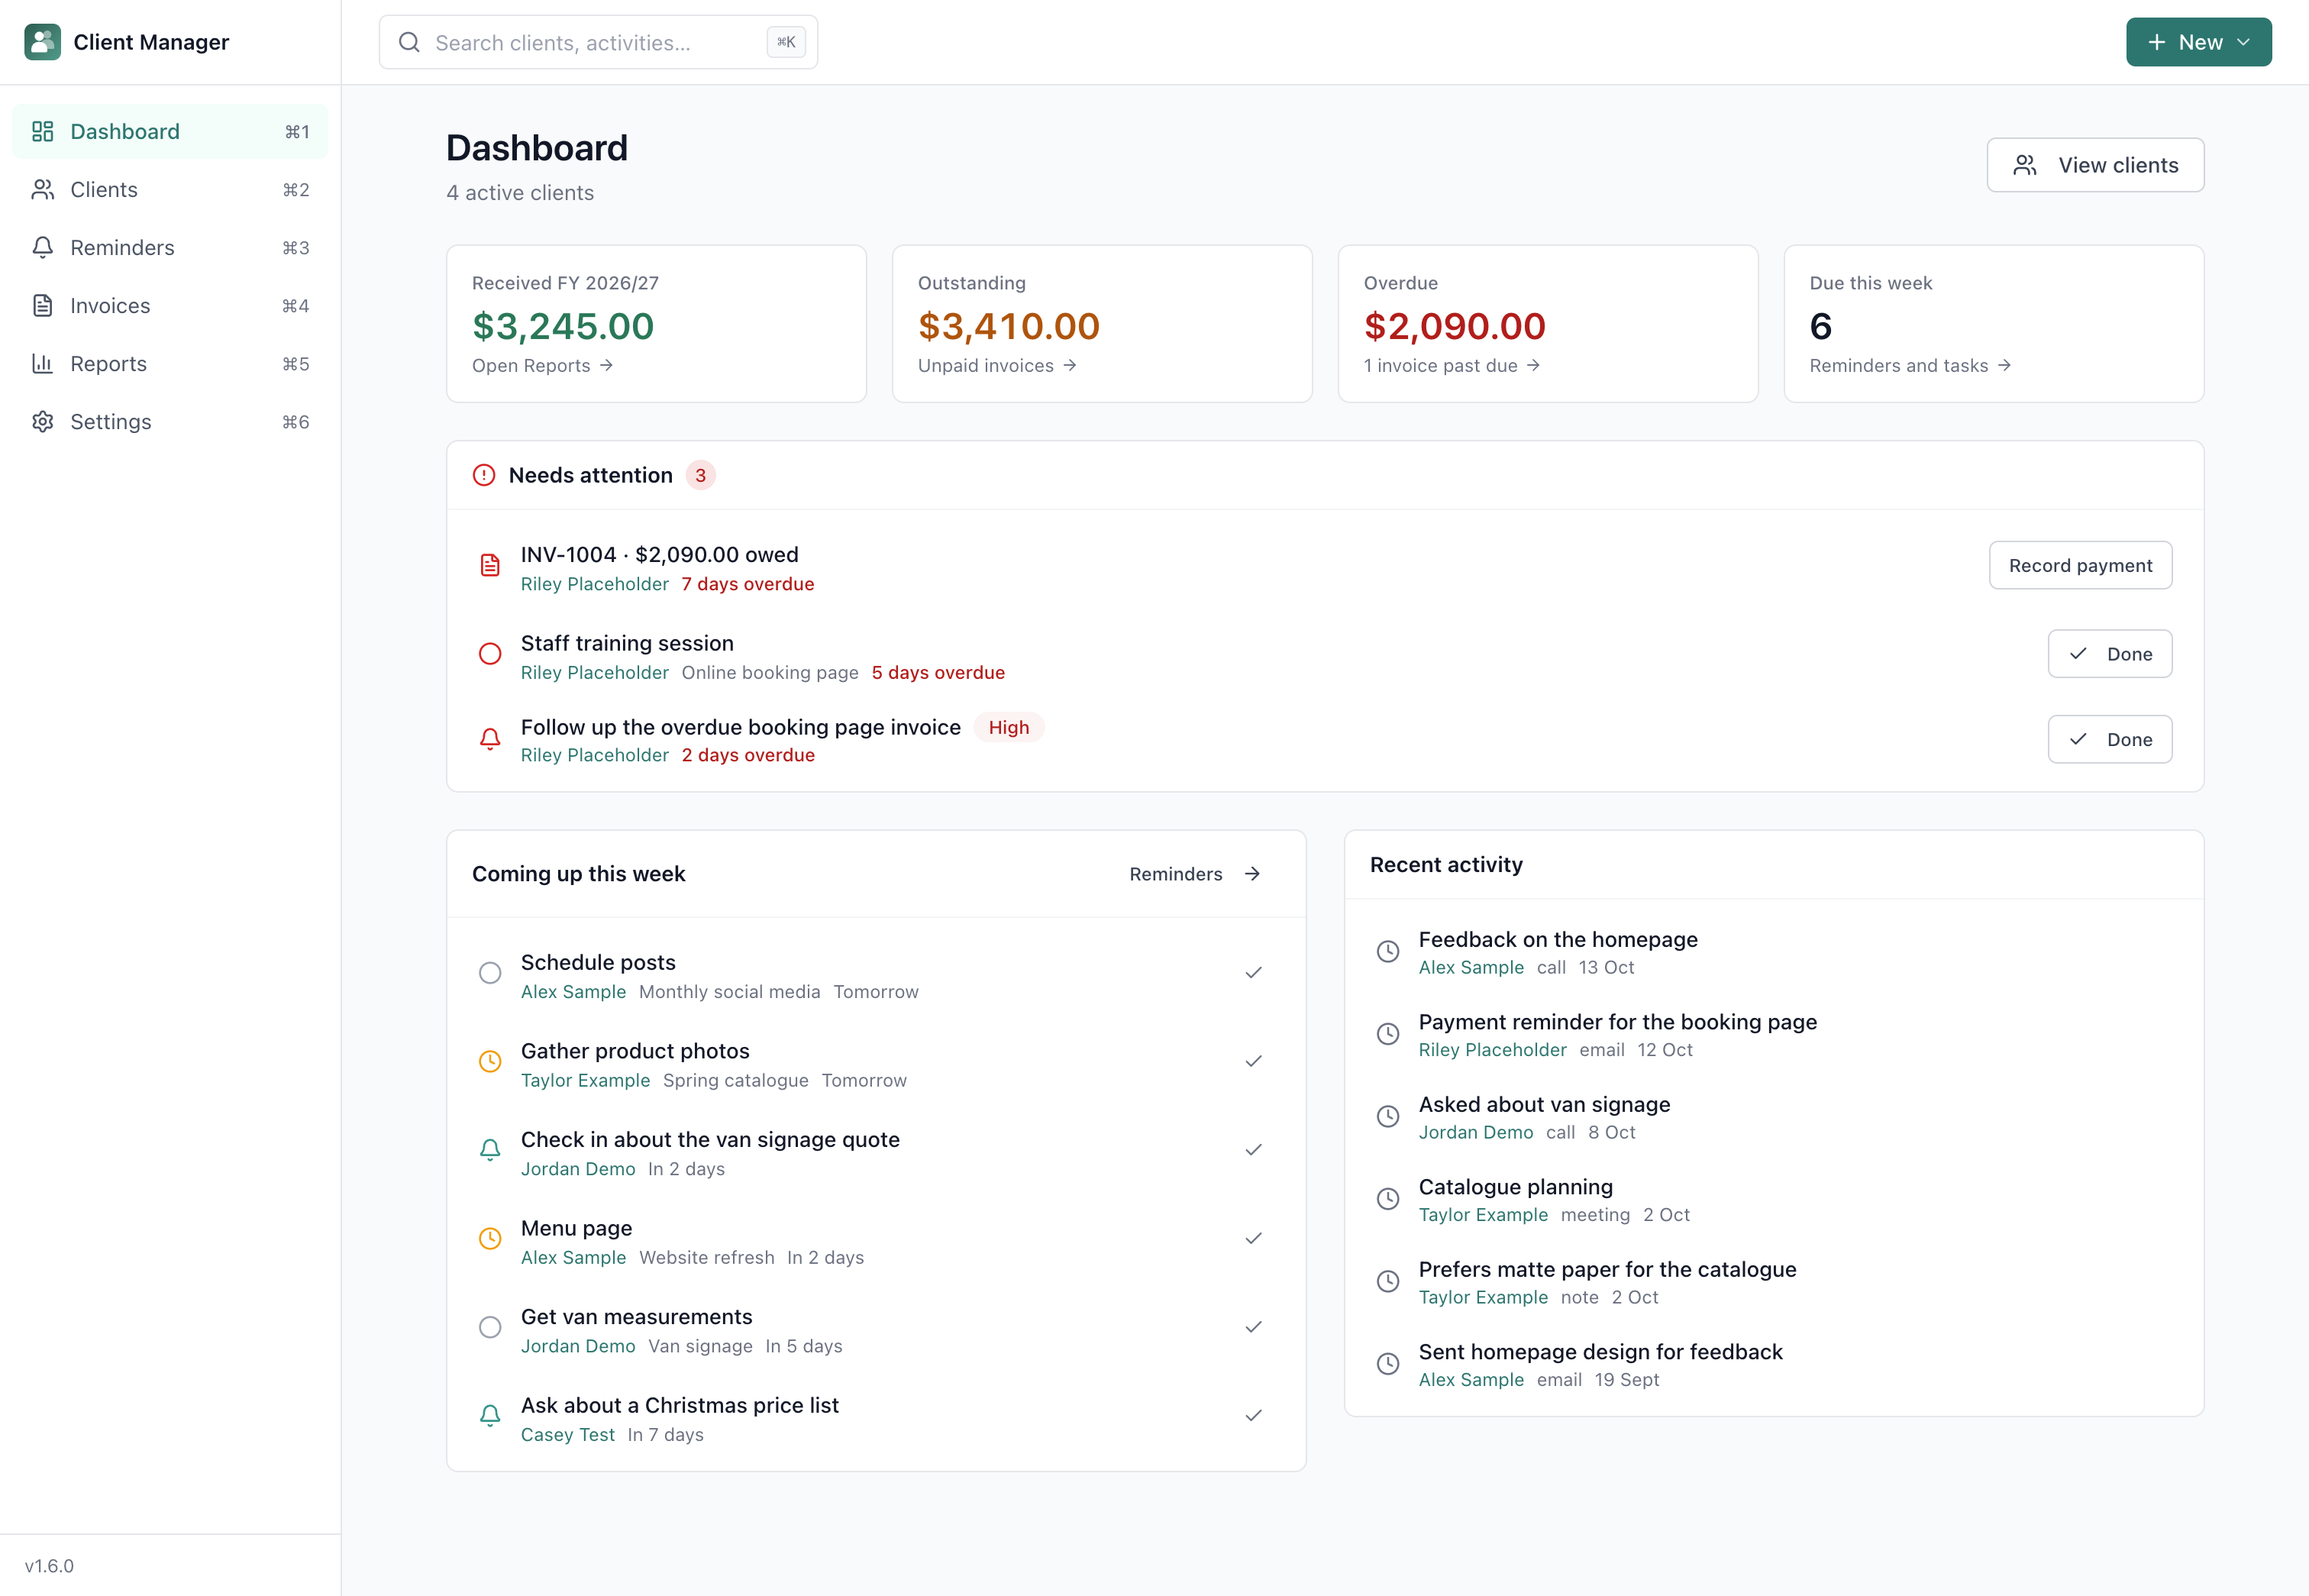The width and height of the screenshot is (2309, 1596).
Task: Open the 1 invoice past due link
Action: pyautogui.click(x=1451, y=366)
